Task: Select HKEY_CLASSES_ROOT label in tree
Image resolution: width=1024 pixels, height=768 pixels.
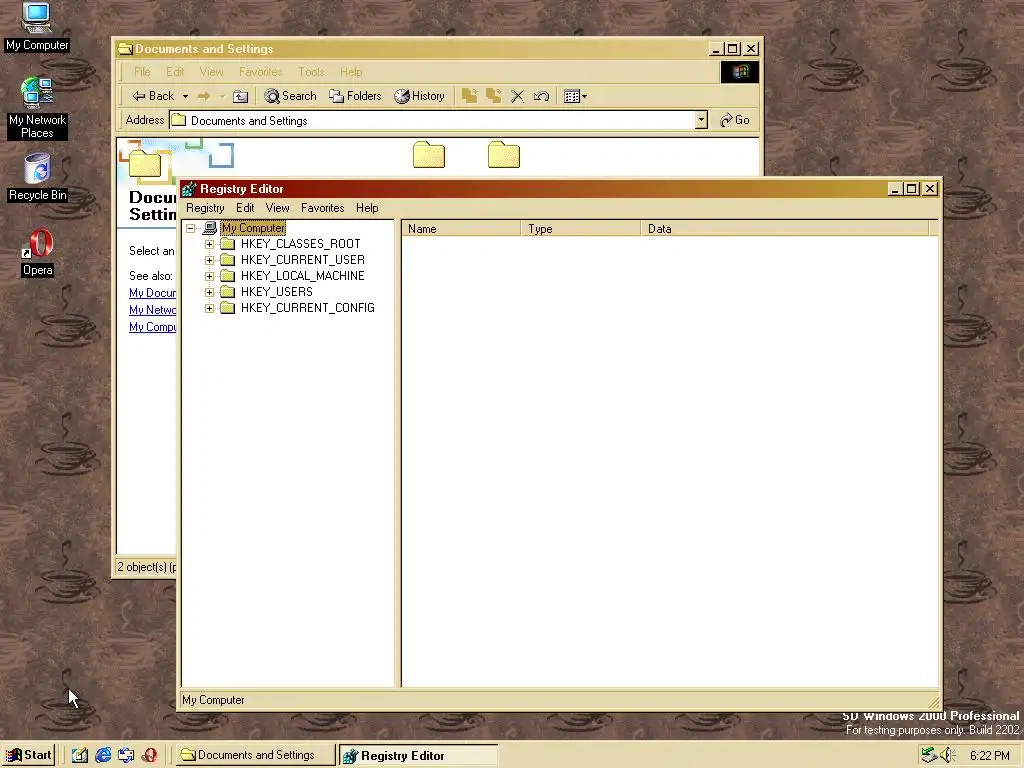Action: tap(300, 244)
